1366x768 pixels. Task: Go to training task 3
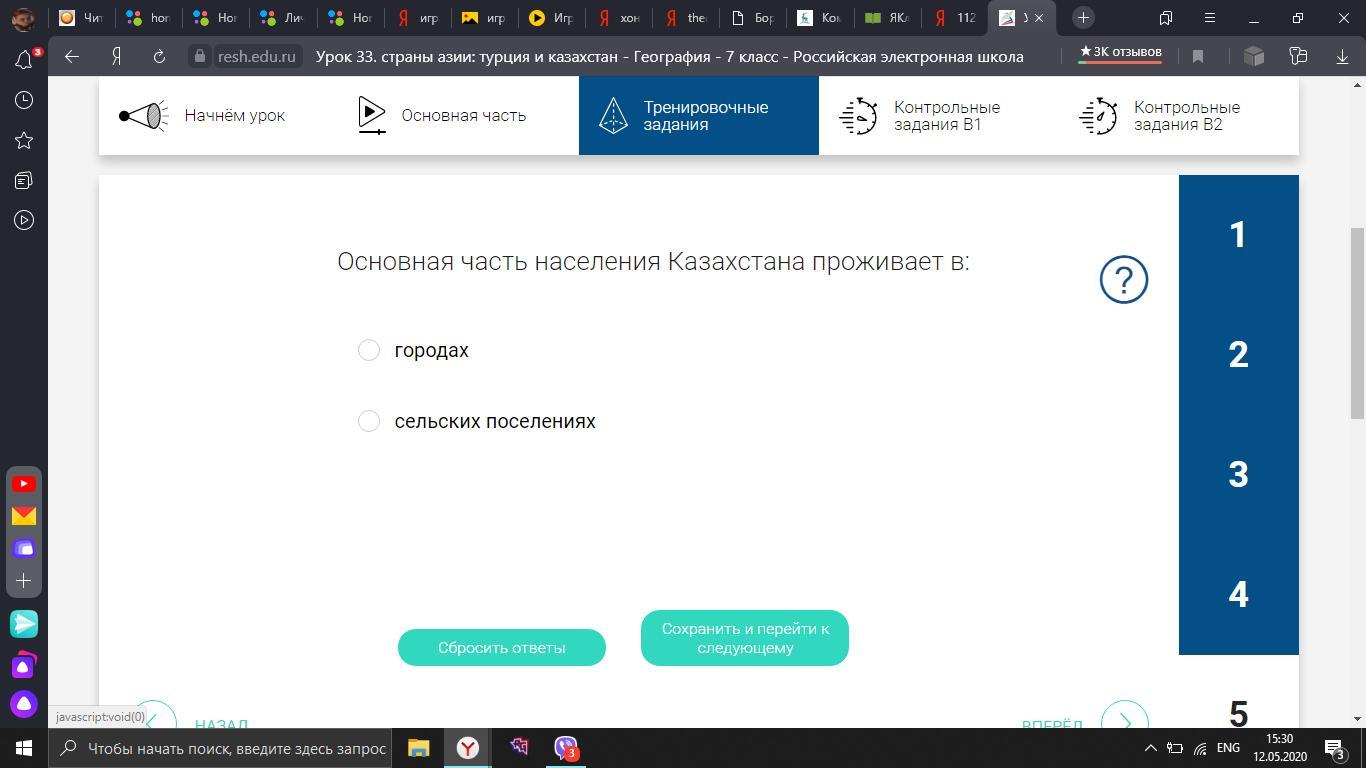point(1239,475)
